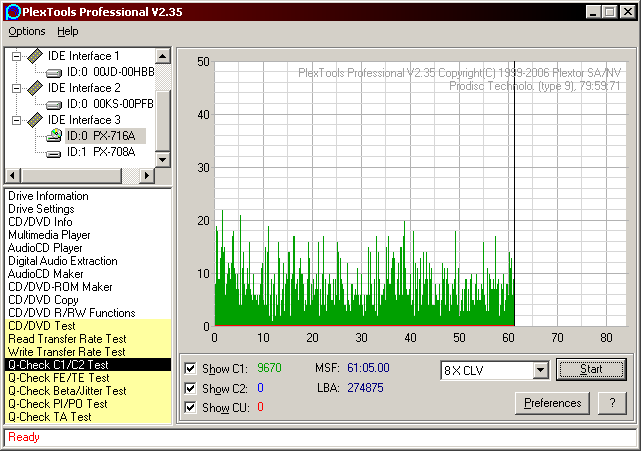641x451 pixels.
Task: Click the C2 count value 0
Action: pyautogui.click(x=260, y=388)
